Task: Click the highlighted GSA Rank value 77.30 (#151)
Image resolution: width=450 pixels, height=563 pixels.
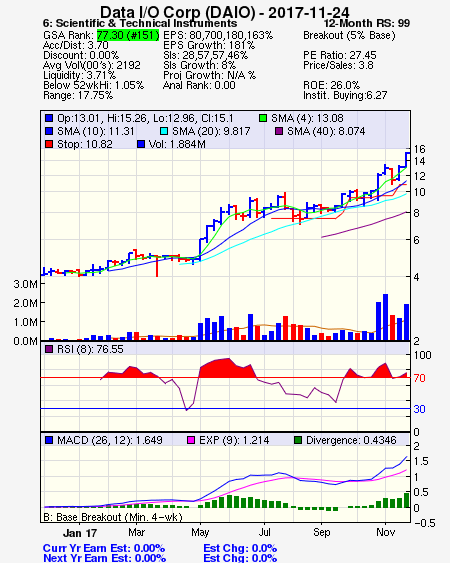Action: coord(128,35)
